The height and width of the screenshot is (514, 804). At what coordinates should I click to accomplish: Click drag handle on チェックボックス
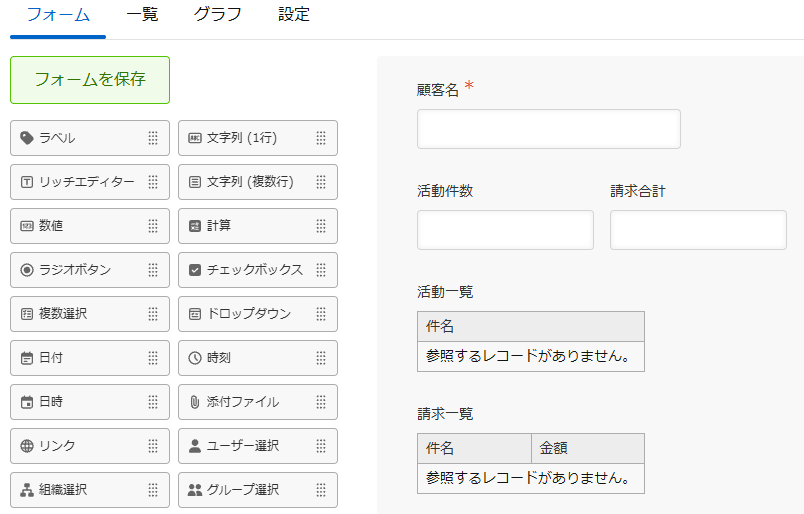click(x=321, y=270)
